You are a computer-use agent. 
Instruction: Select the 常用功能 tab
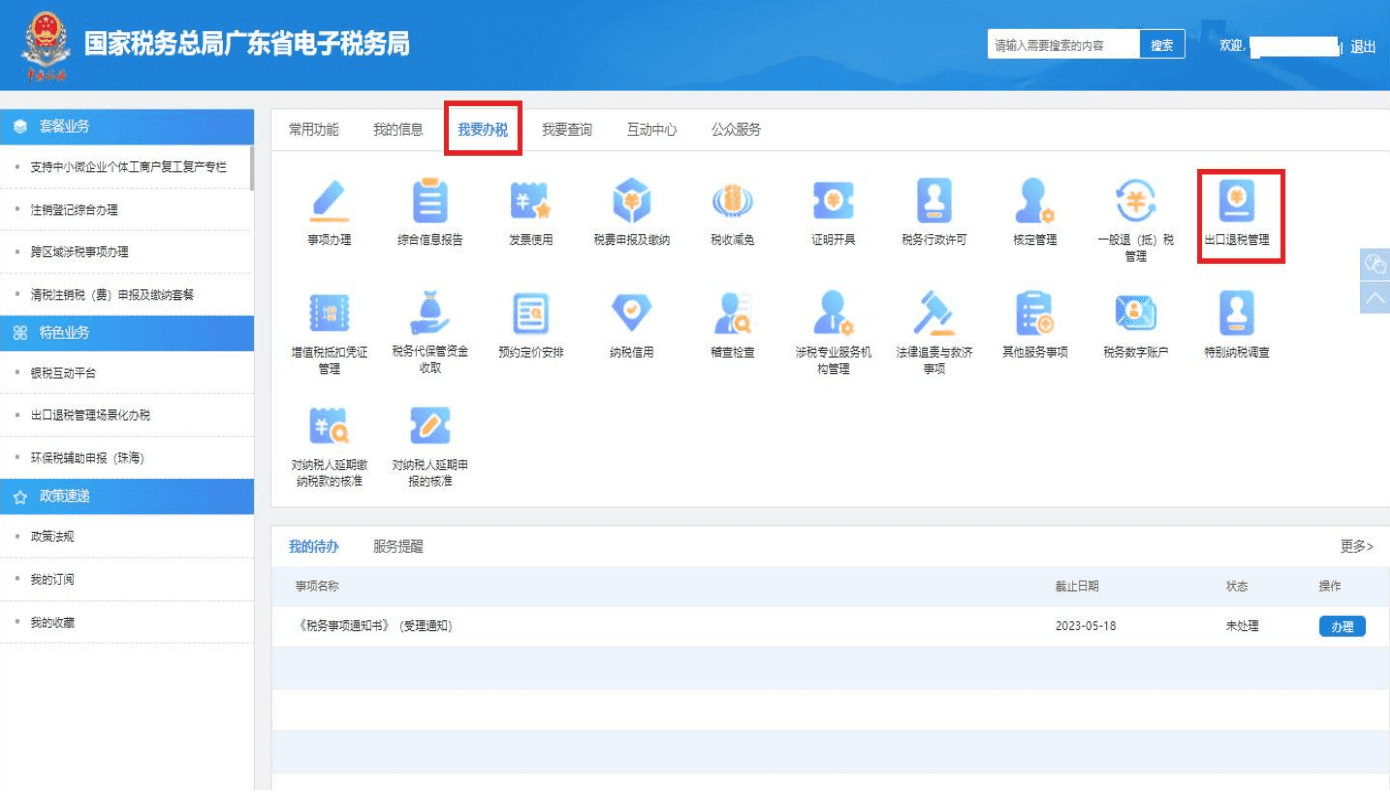pyautogui.click(x=314, y=130)
